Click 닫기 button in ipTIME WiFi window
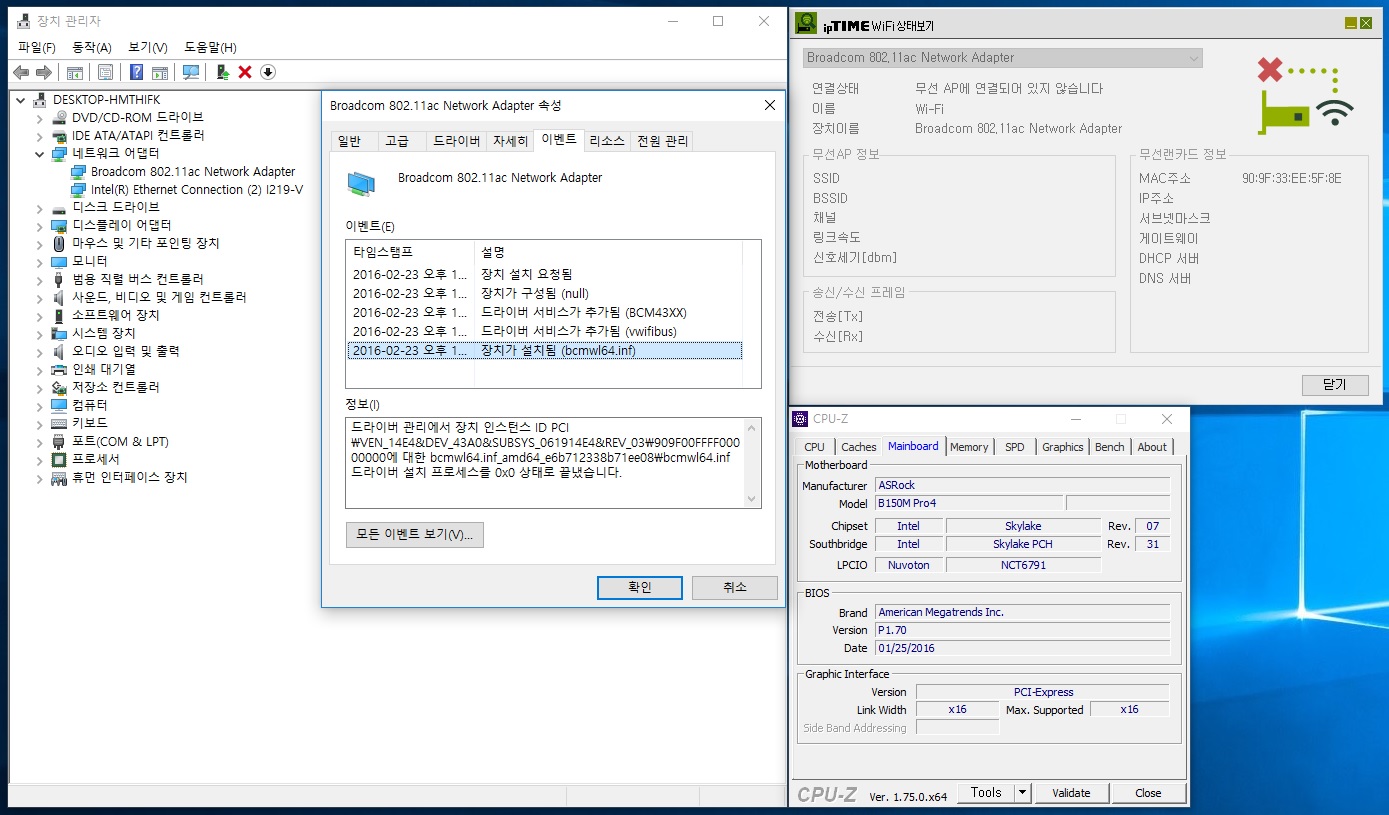The width and height of the screenshot is (1389, 815). (1335, 385)
